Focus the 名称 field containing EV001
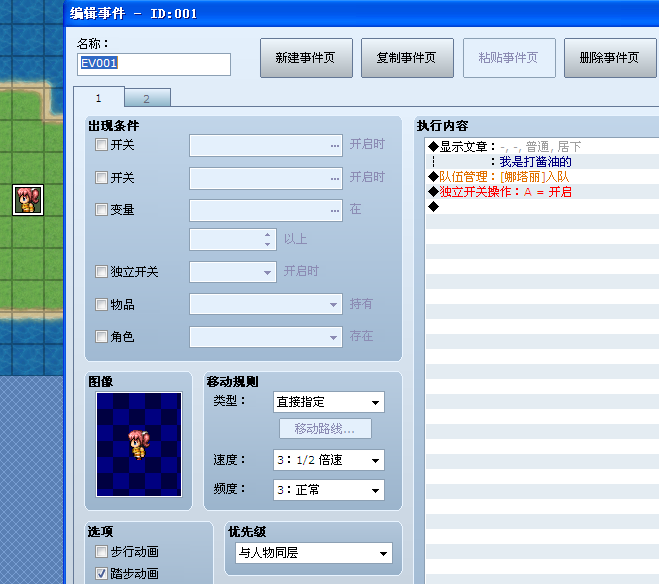 pos(153,64)
